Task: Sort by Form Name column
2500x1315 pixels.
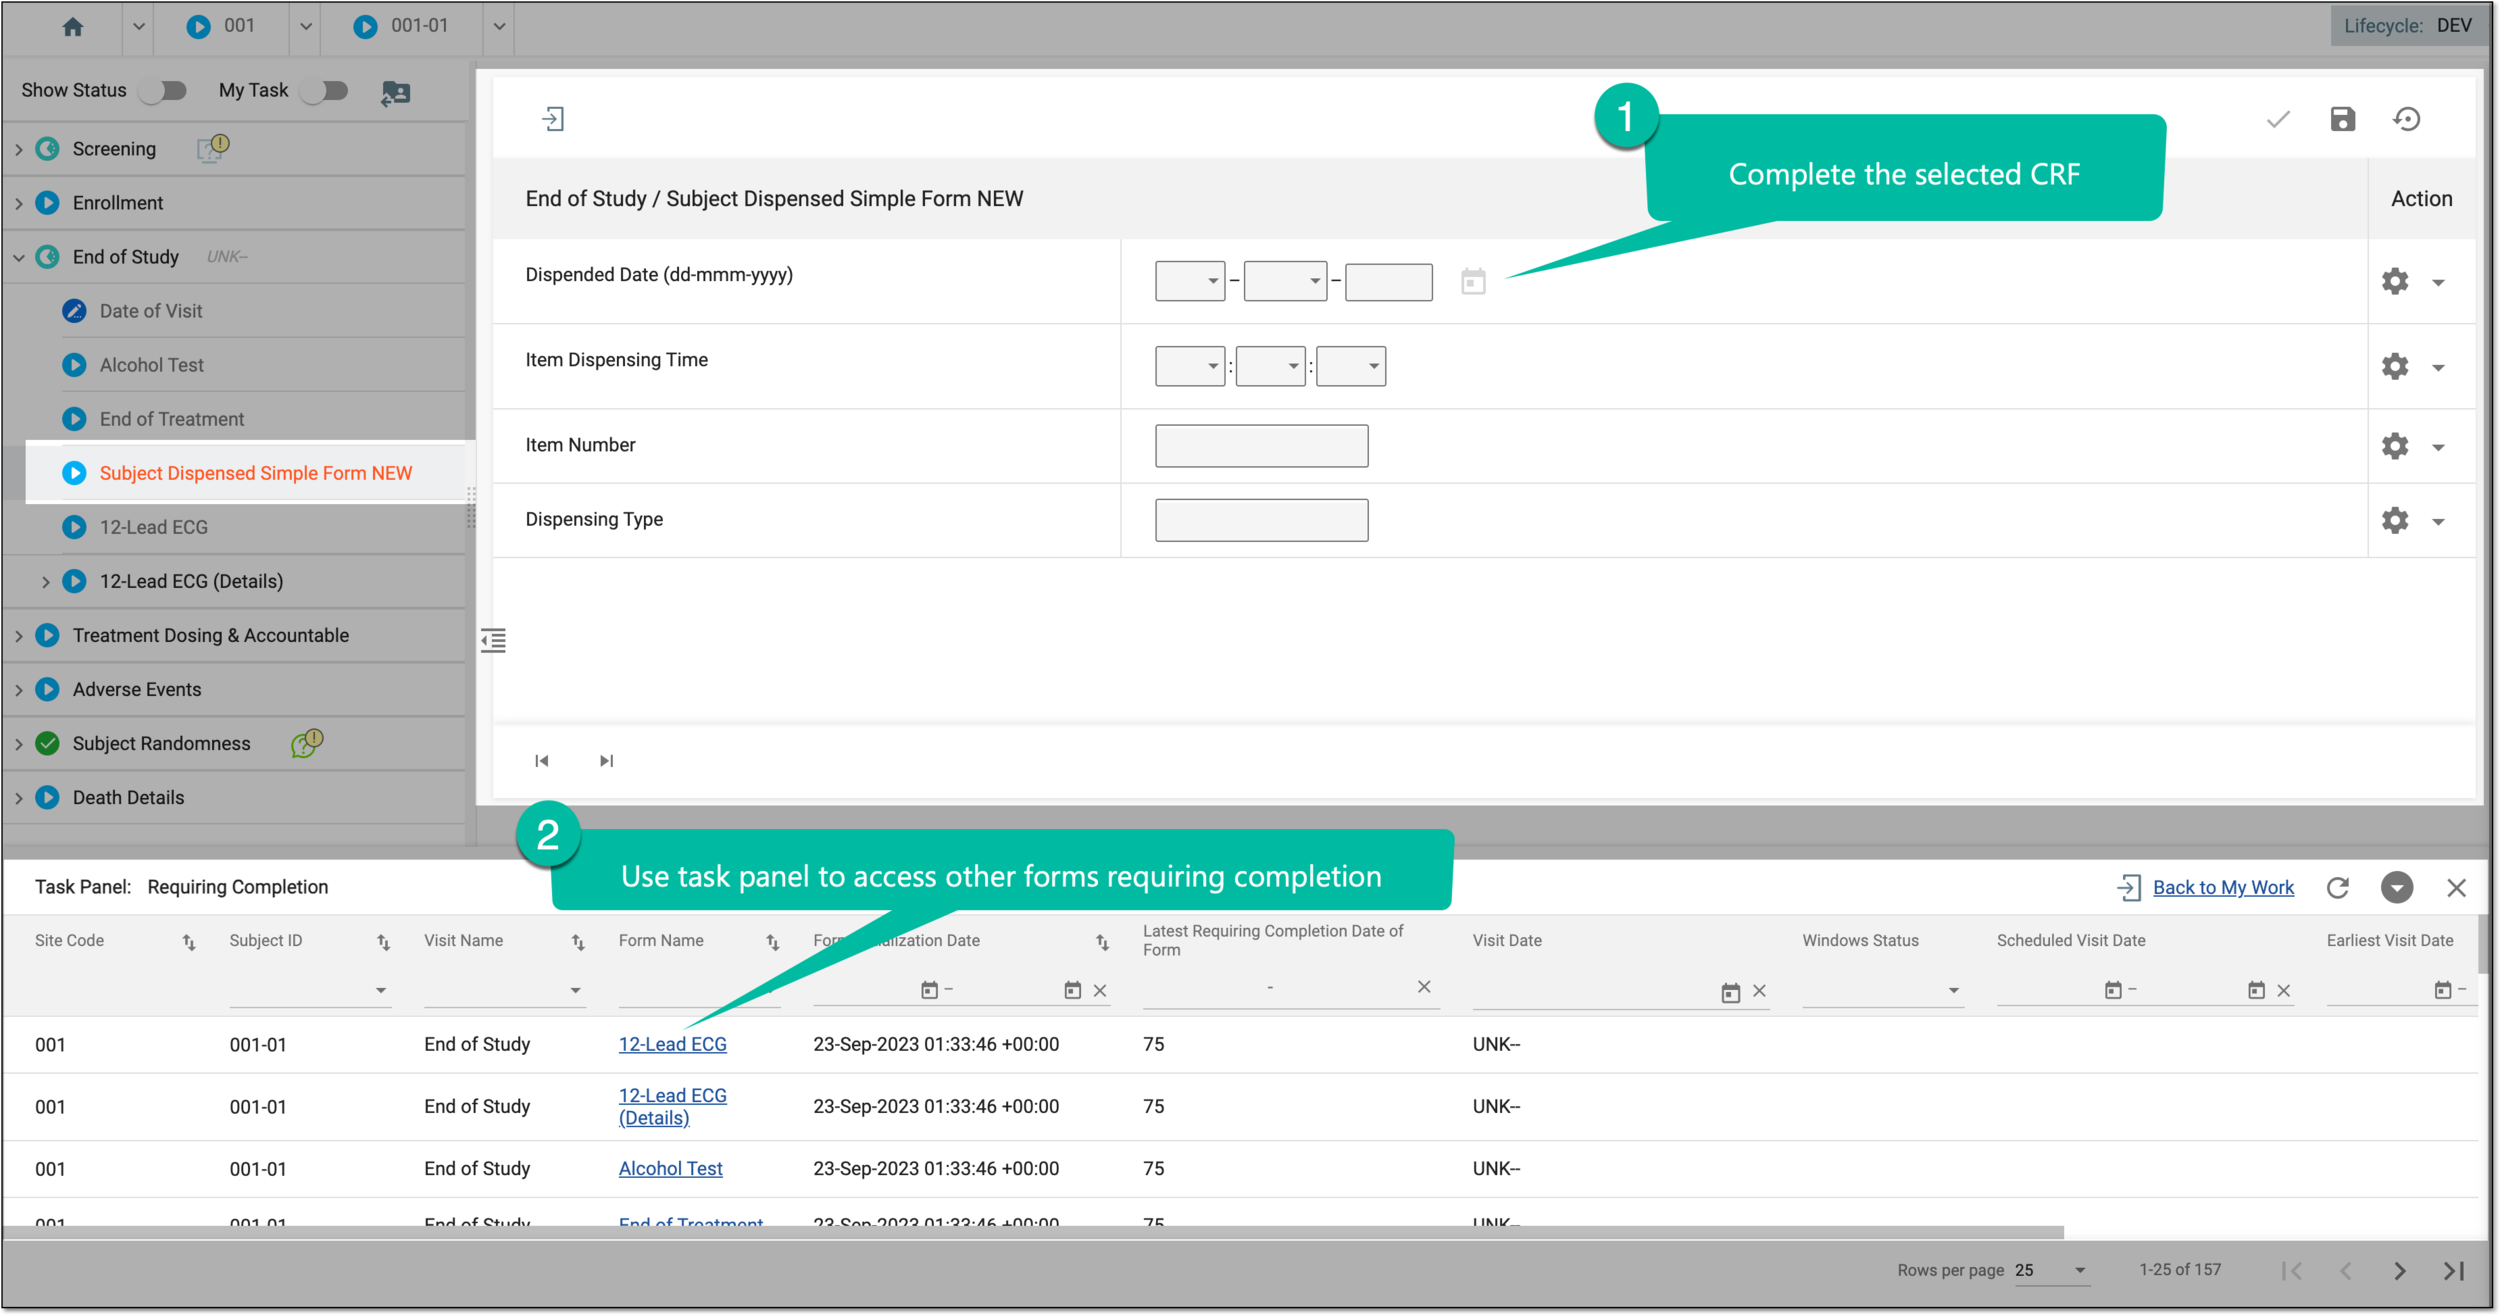Action: (x=773, y=942)
